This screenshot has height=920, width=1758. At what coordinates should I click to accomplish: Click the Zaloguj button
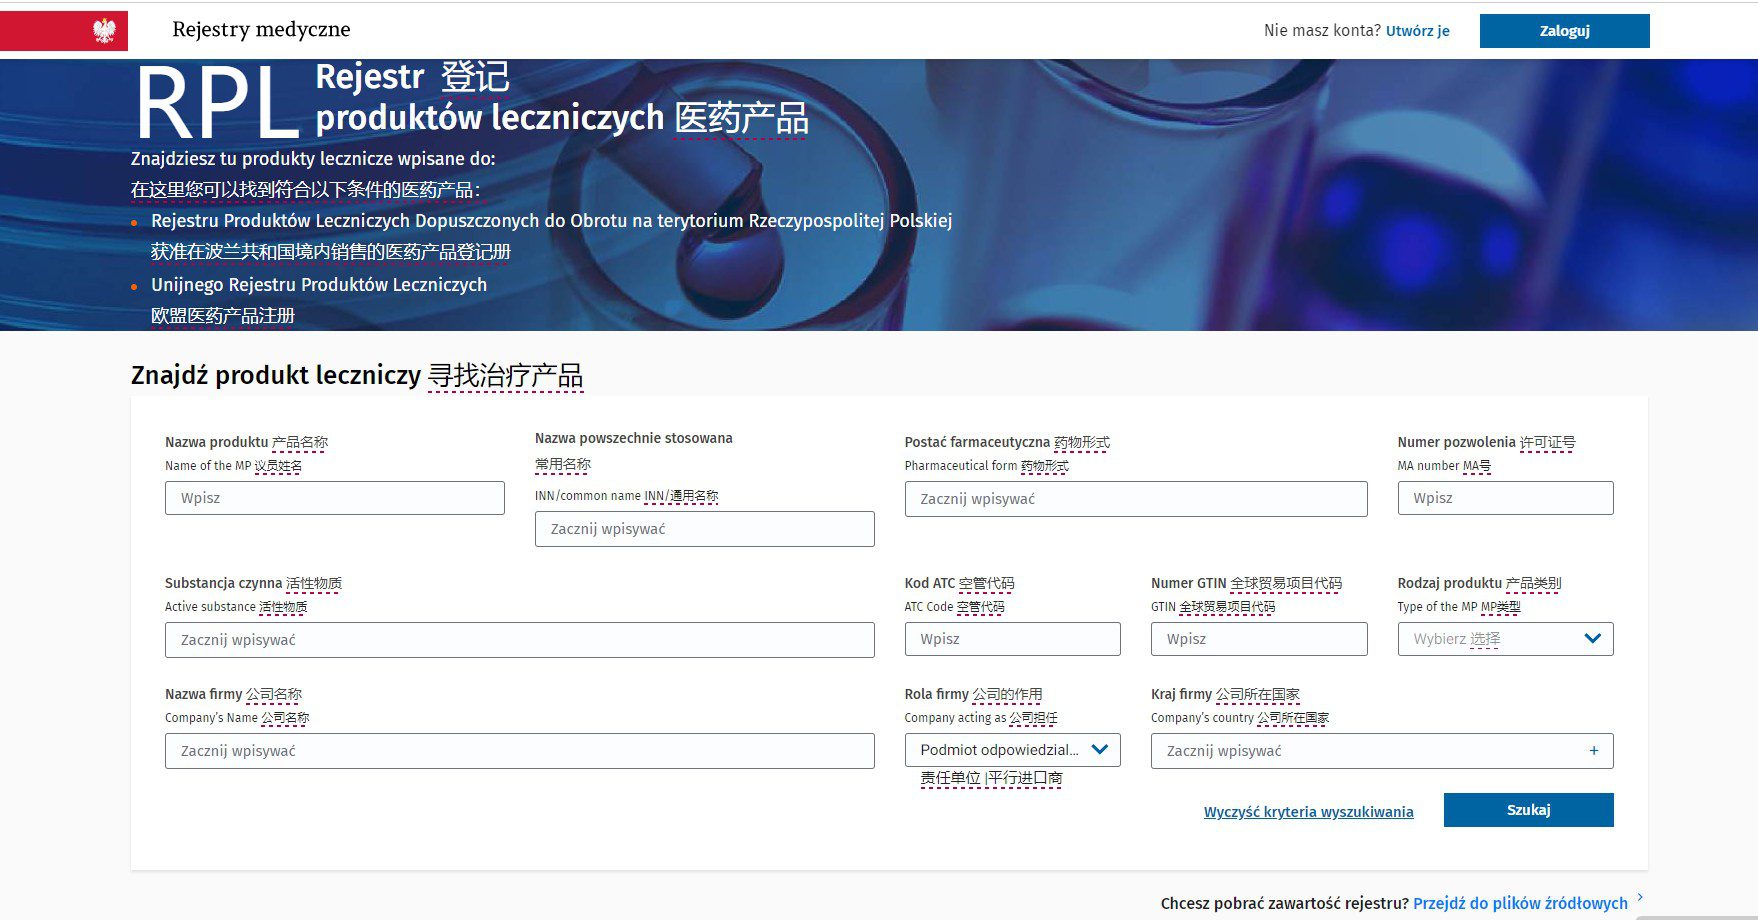[1564, 31]
